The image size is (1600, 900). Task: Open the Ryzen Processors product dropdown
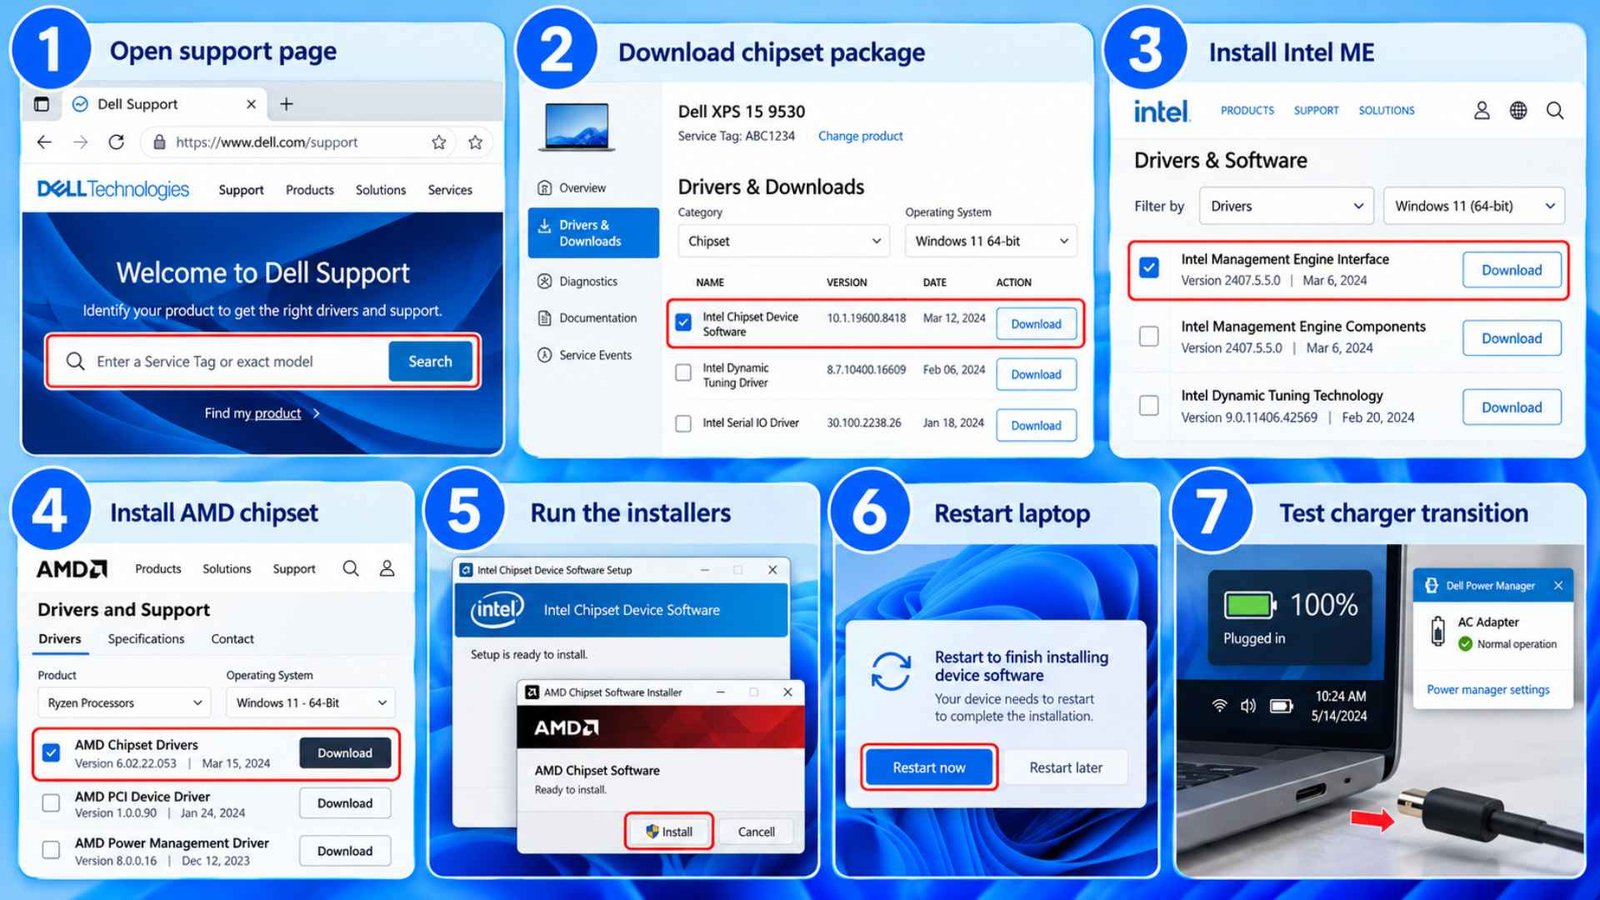point(124,703)
